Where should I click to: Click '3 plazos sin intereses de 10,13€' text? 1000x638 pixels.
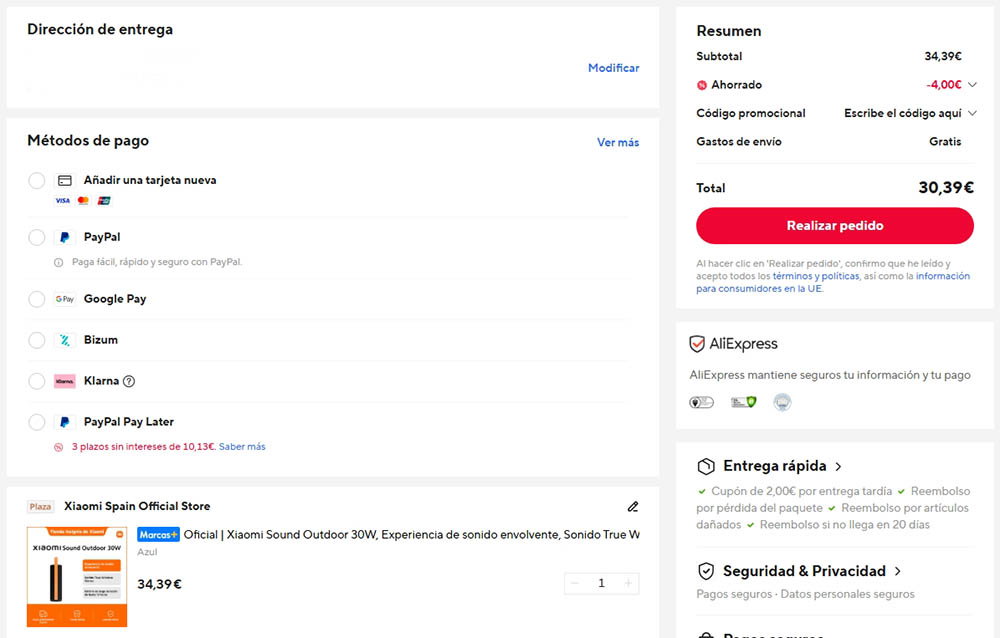pos(143,447)
